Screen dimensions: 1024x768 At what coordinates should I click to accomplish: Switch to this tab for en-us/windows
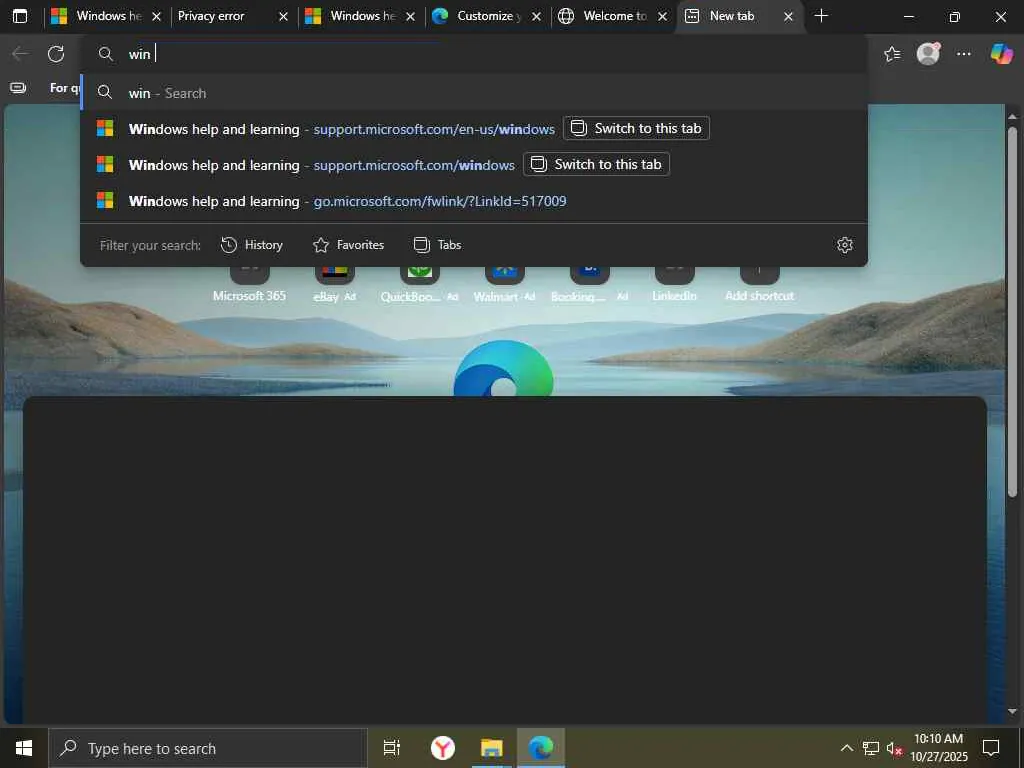[636, 128]
